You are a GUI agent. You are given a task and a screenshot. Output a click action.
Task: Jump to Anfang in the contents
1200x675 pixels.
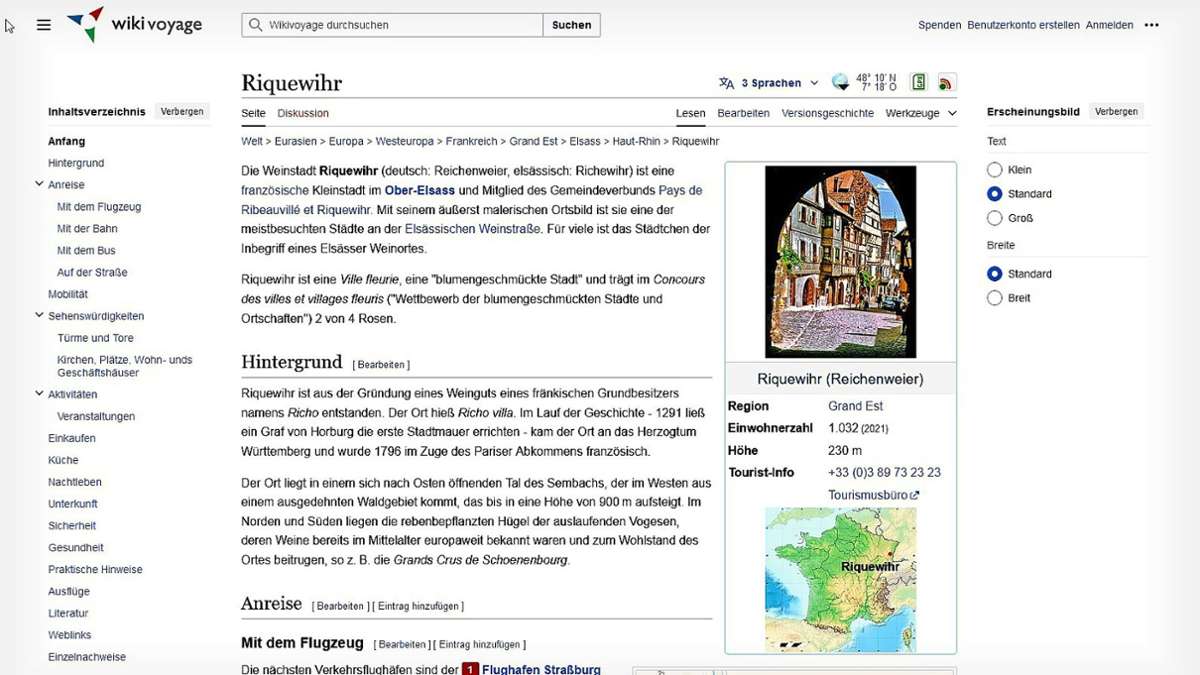[66, 141]
